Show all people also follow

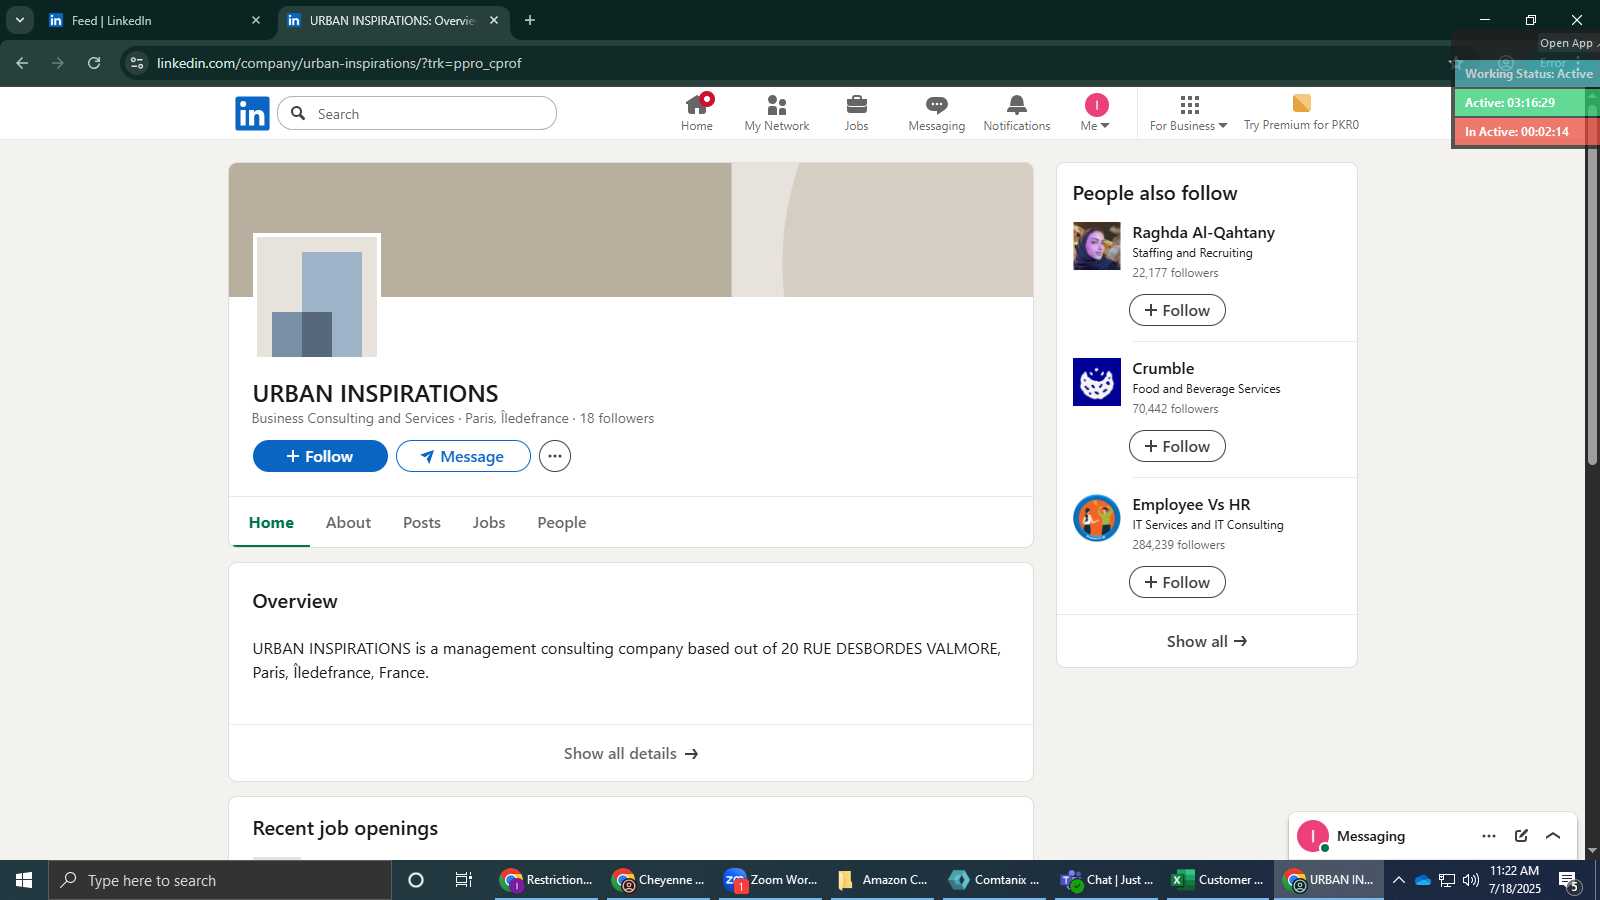tap(1207, 641)
